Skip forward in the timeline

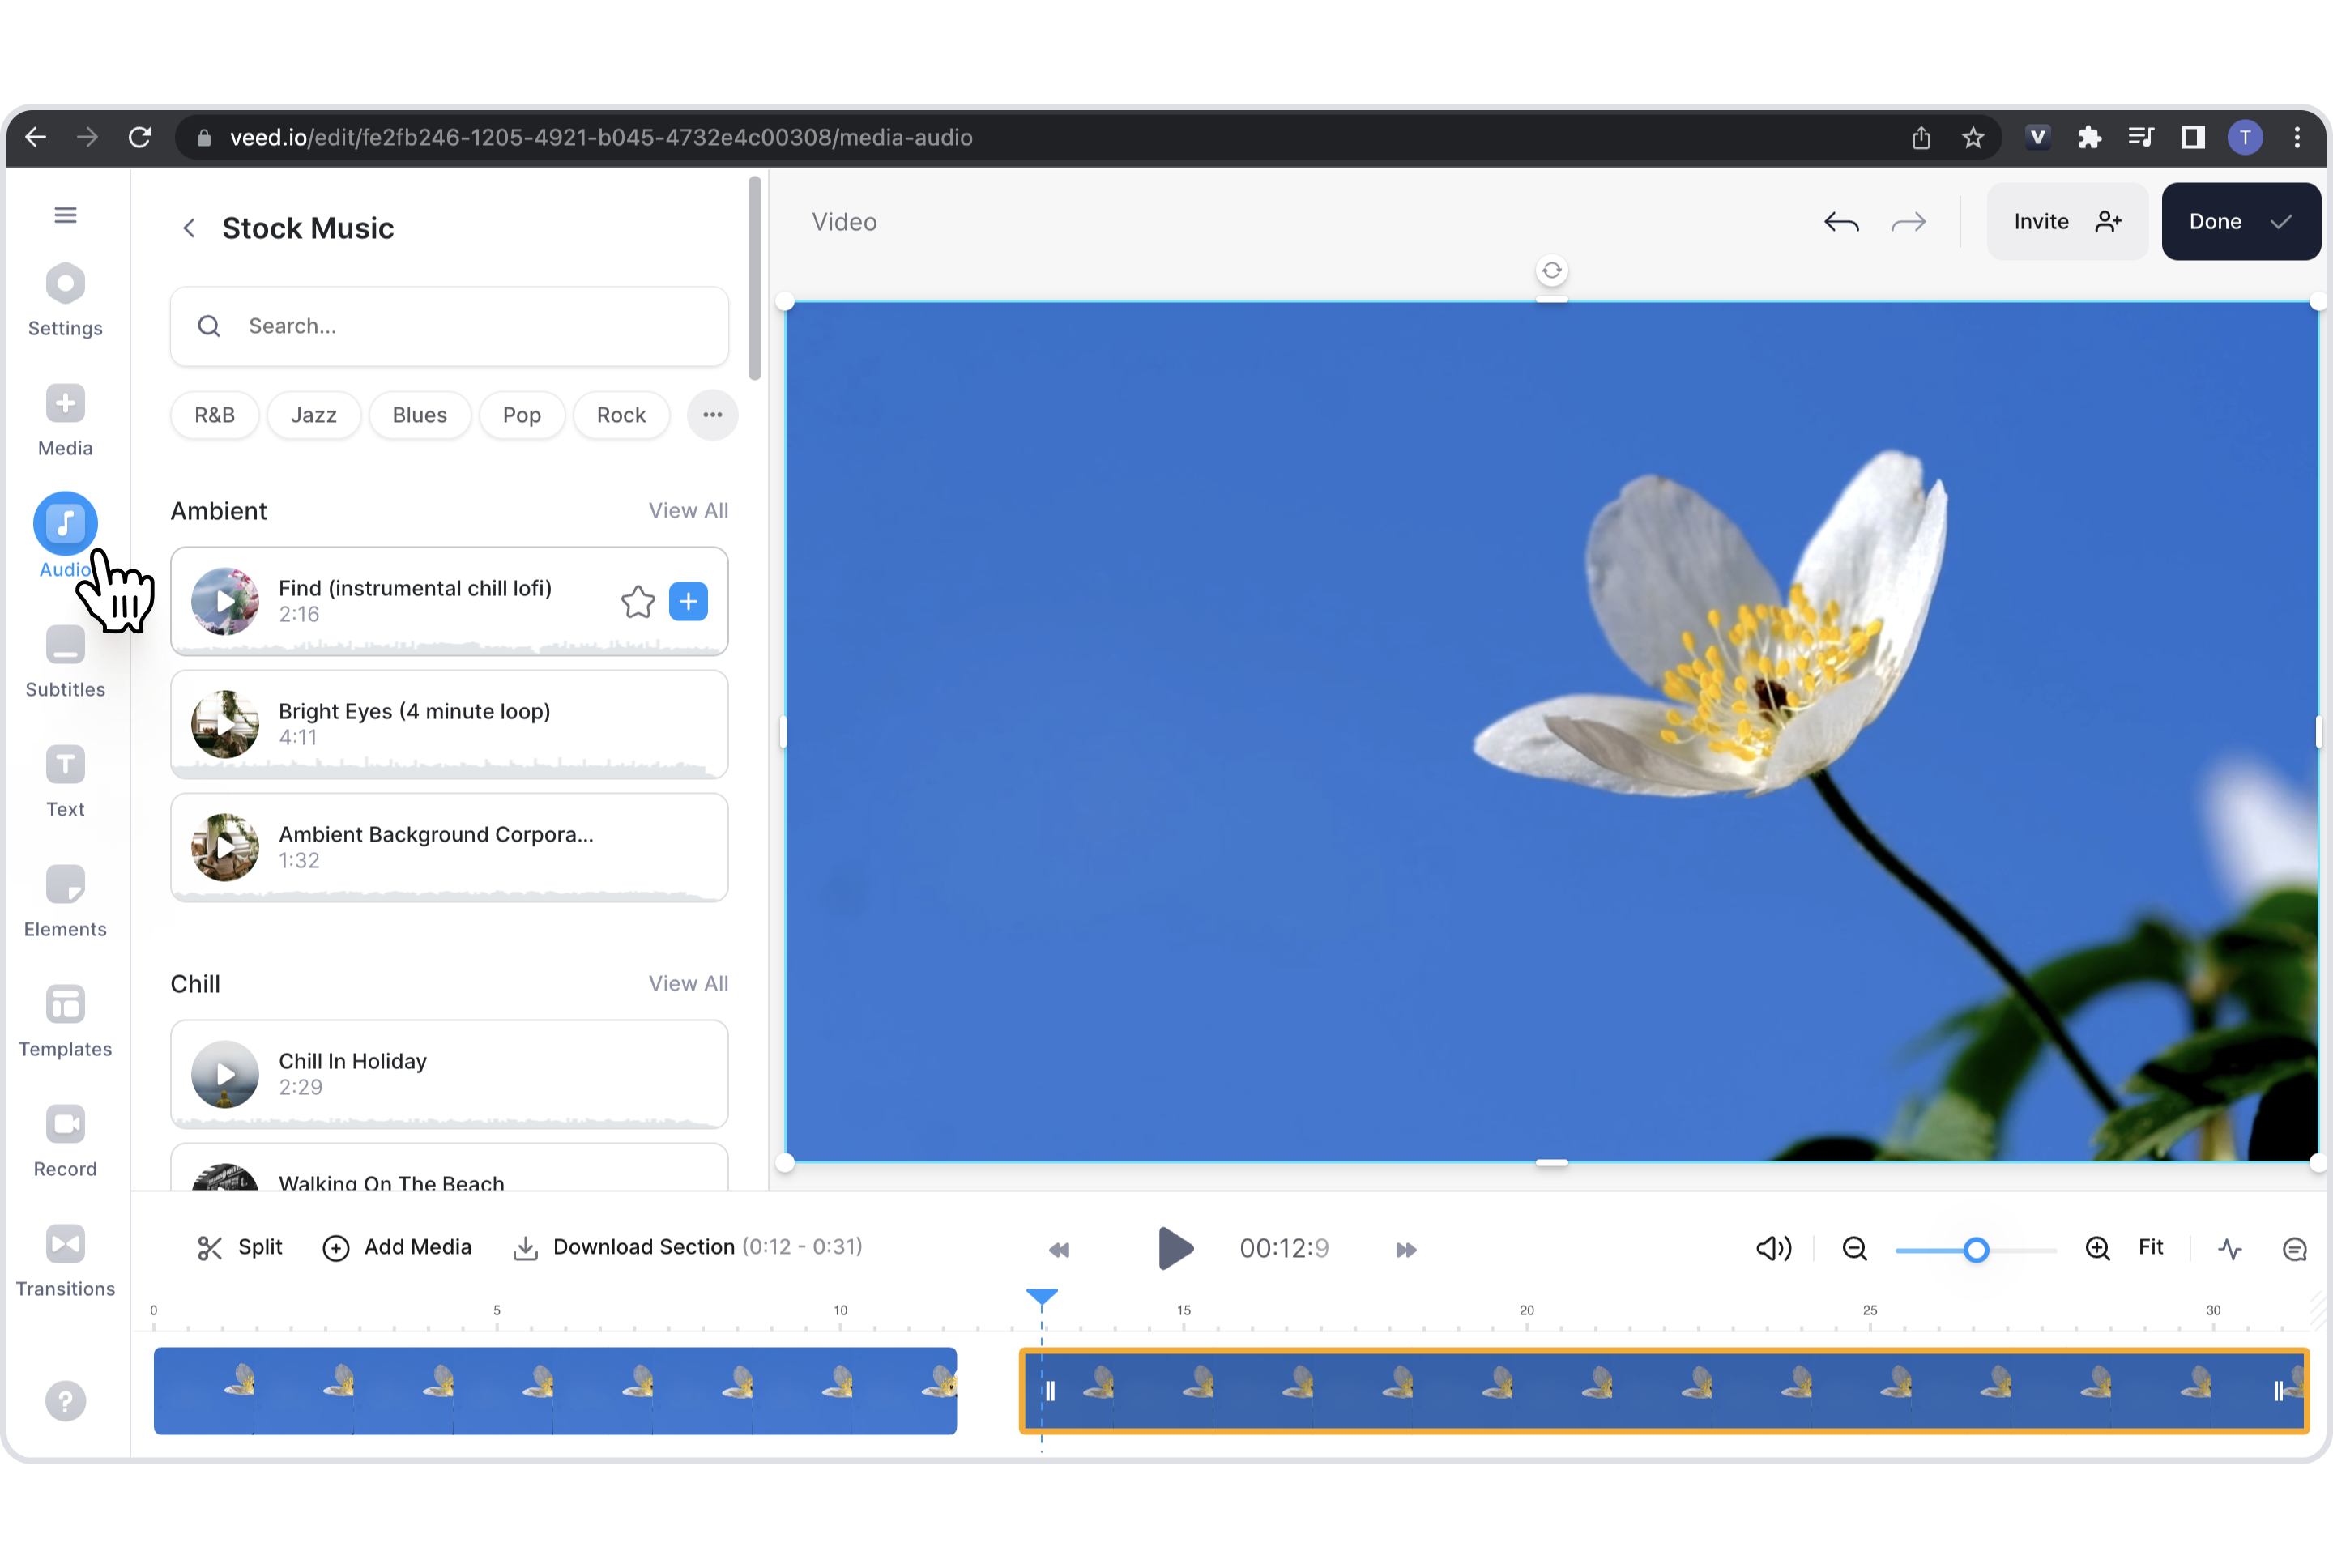tap(1405, 1249)
